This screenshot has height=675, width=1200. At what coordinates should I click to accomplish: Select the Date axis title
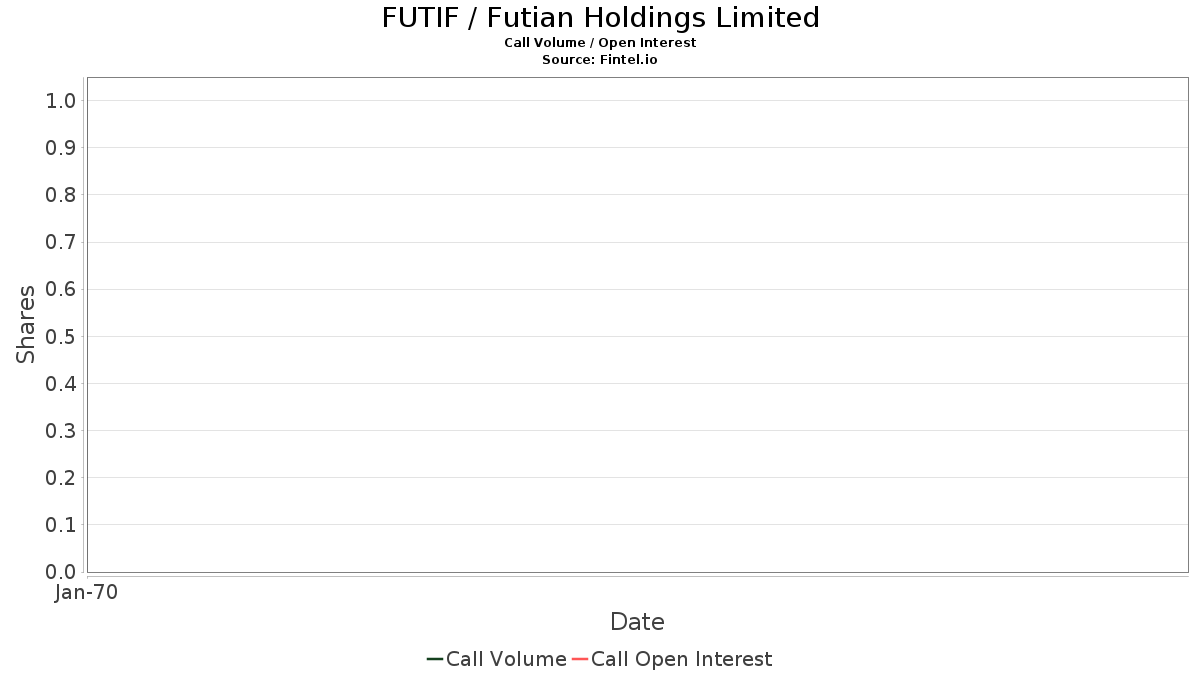[637, 622]
